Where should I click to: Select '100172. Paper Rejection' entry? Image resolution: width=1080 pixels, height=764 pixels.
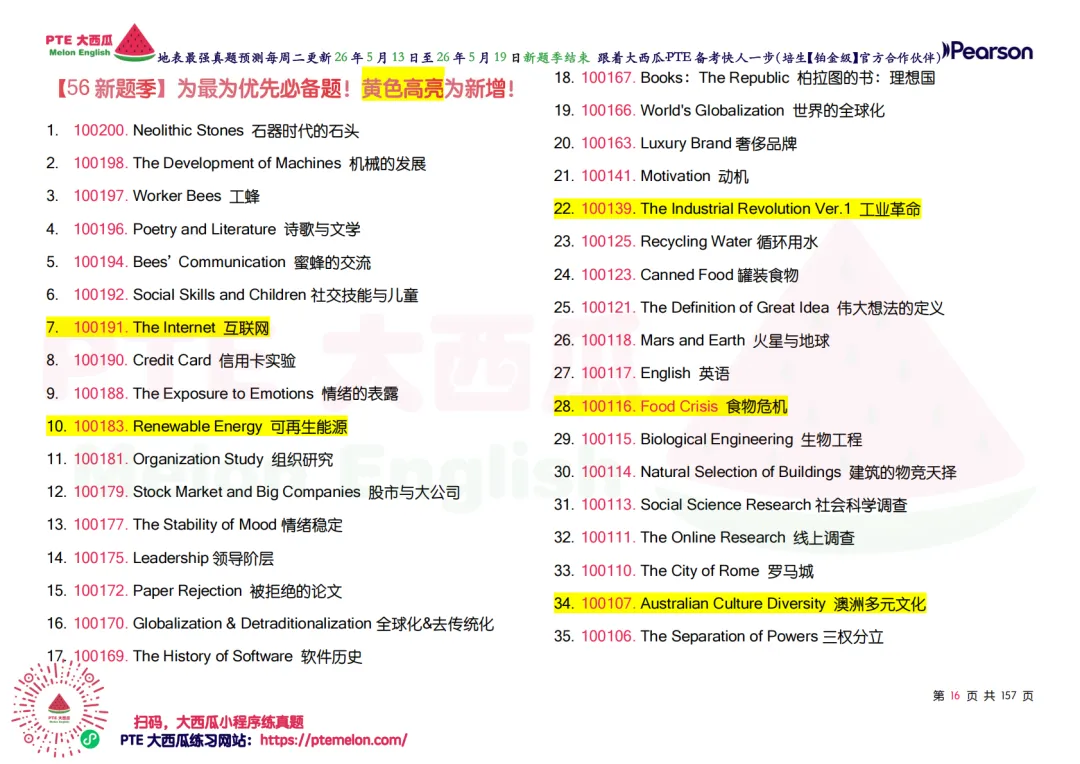pyautogui.click(x=194, y=591)
